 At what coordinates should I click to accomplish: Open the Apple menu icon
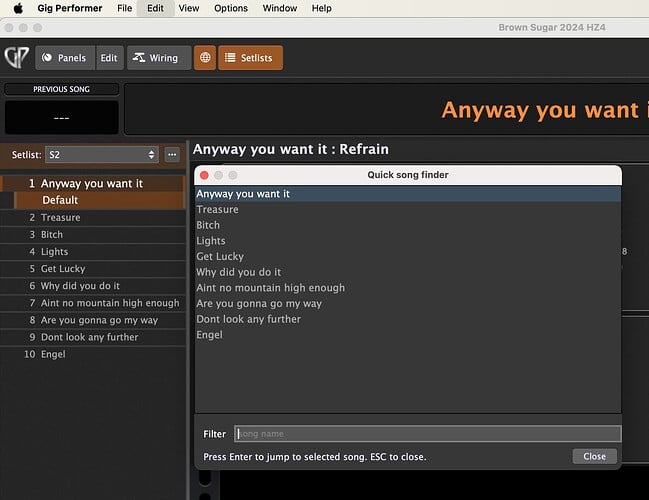point(18,8)
